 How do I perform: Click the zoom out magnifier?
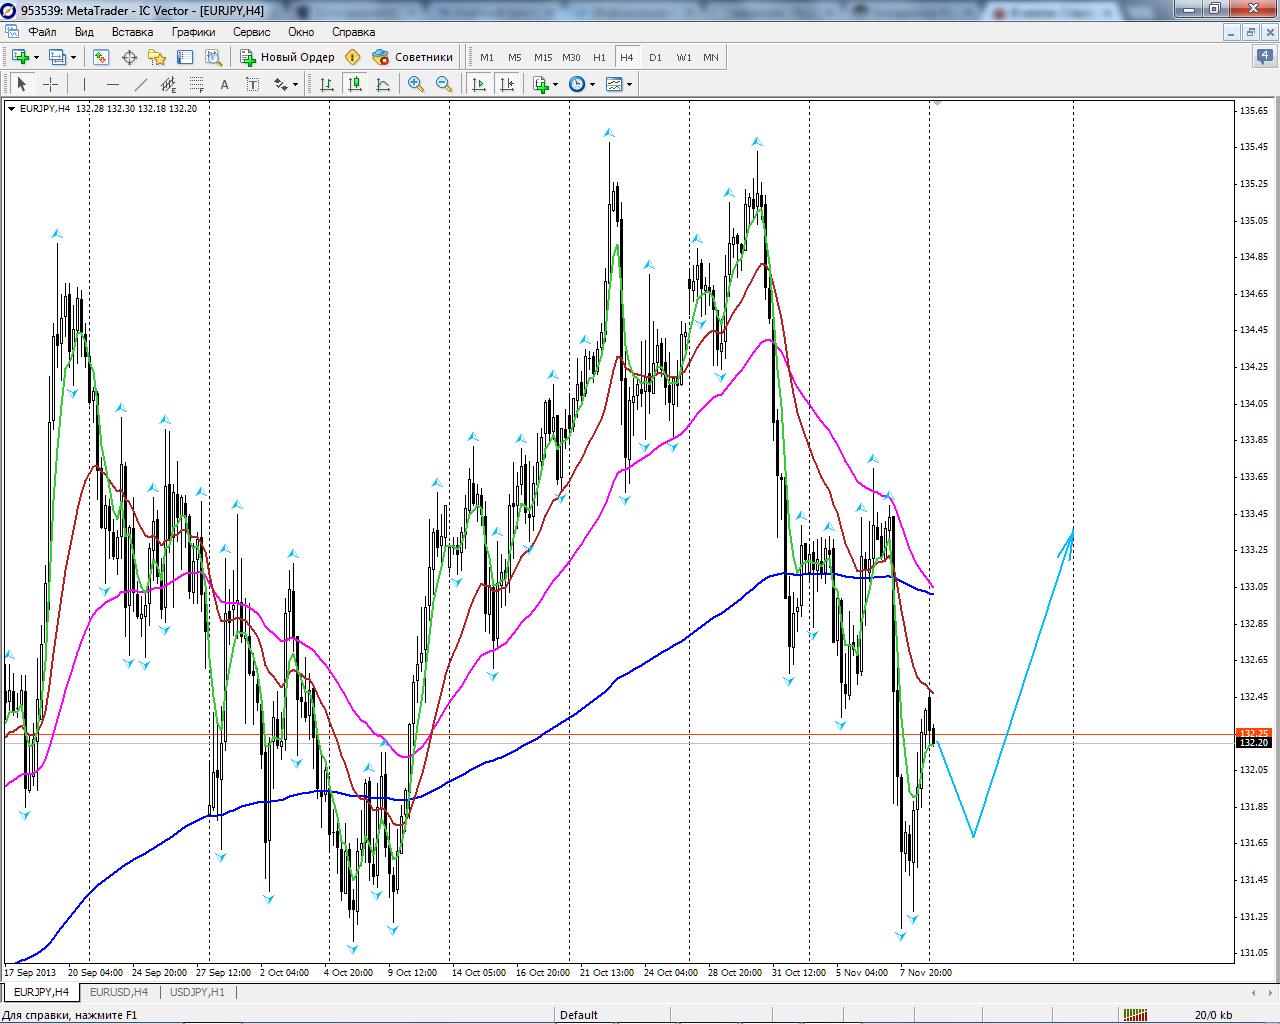444,85
